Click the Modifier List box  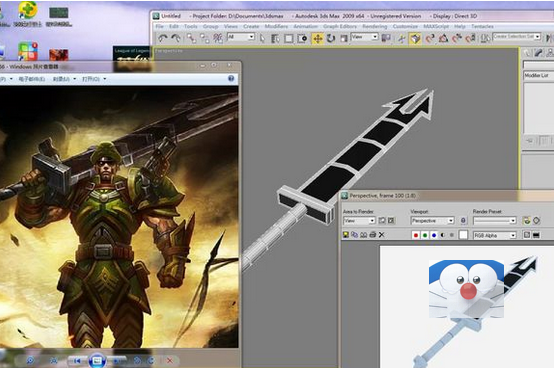point(538,76)
